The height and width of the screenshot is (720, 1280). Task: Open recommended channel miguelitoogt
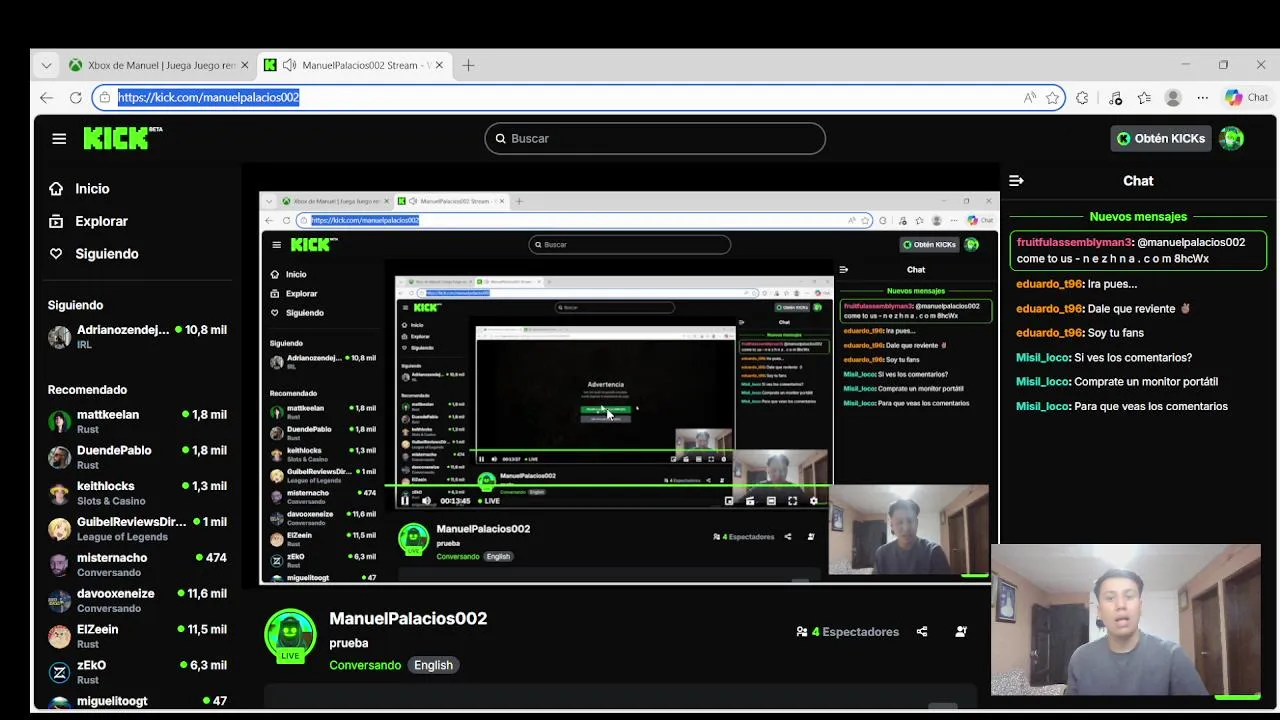(138, 702)
